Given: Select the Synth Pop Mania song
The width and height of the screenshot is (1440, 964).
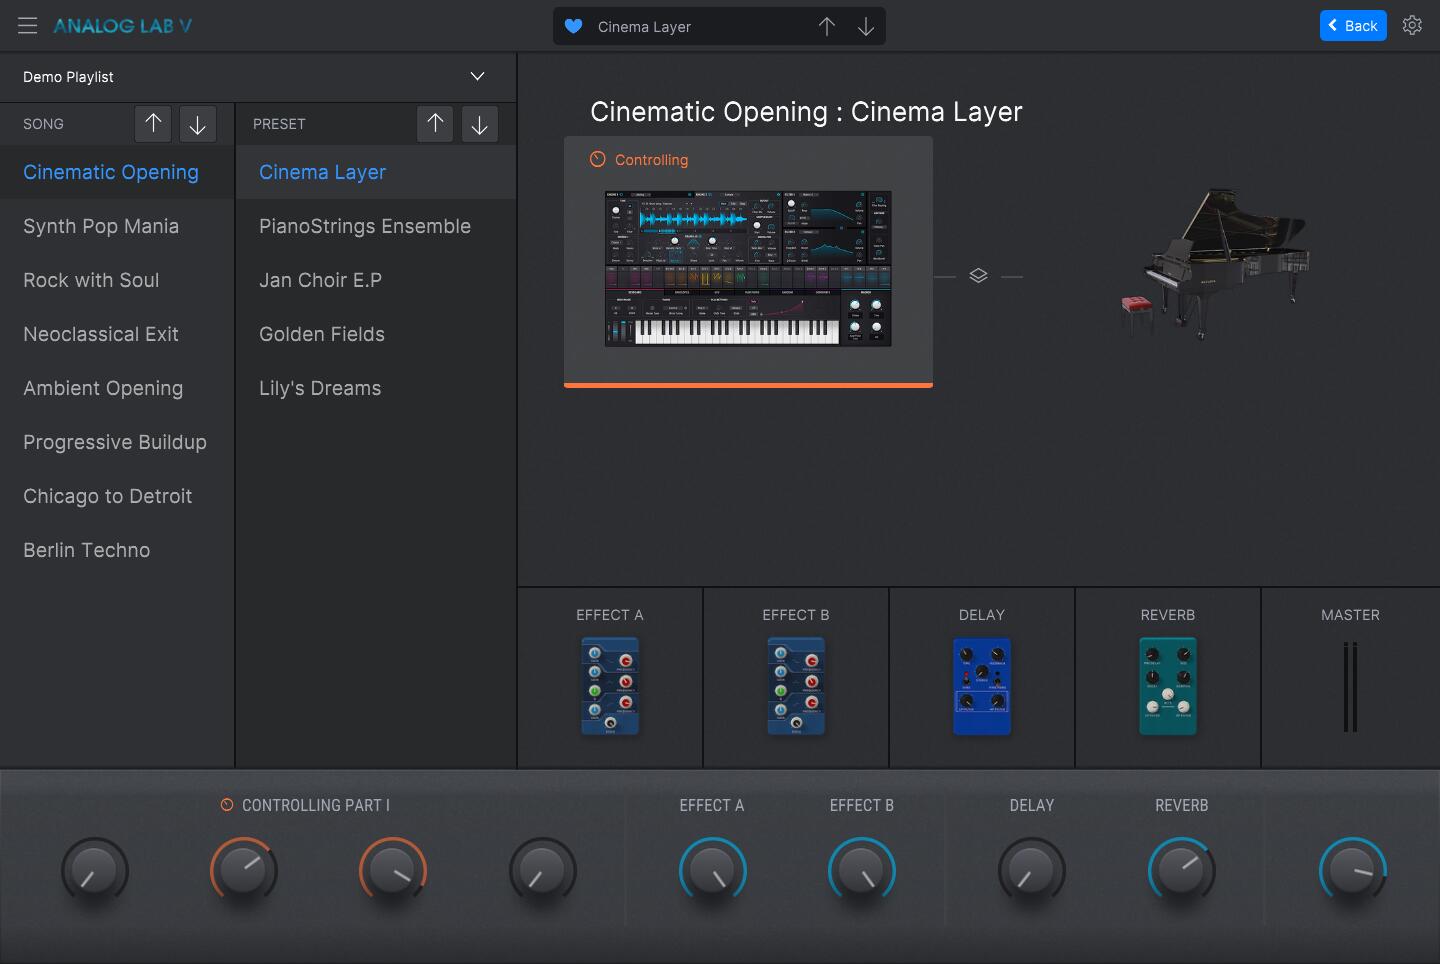Looking at the screenshot, I should tap(117, 226).
